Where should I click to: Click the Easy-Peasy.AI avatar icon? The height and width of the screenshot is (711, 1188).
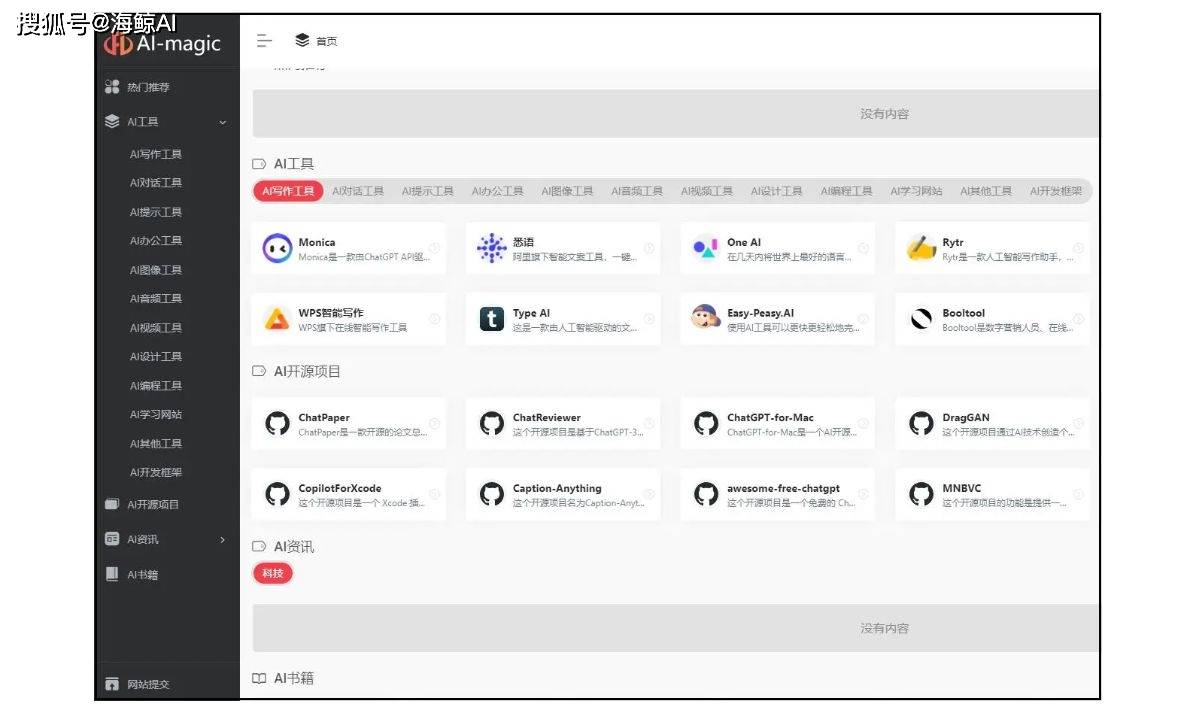tap(706, 319)
